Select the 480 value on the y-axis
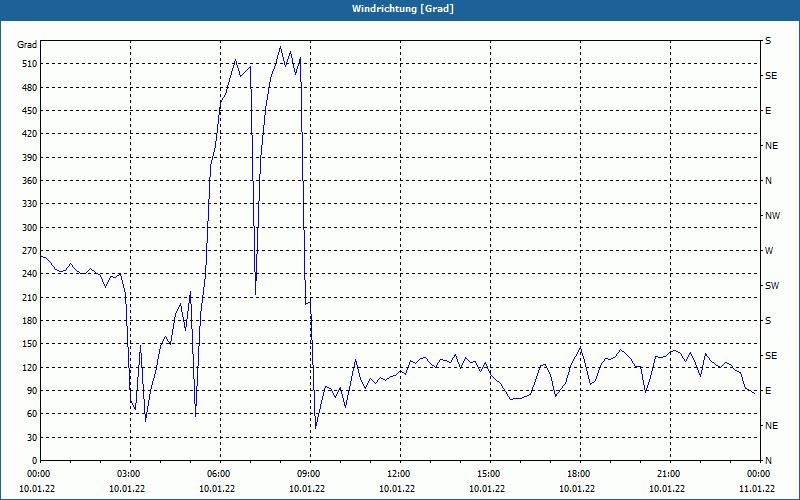 [x=30, y=88]
